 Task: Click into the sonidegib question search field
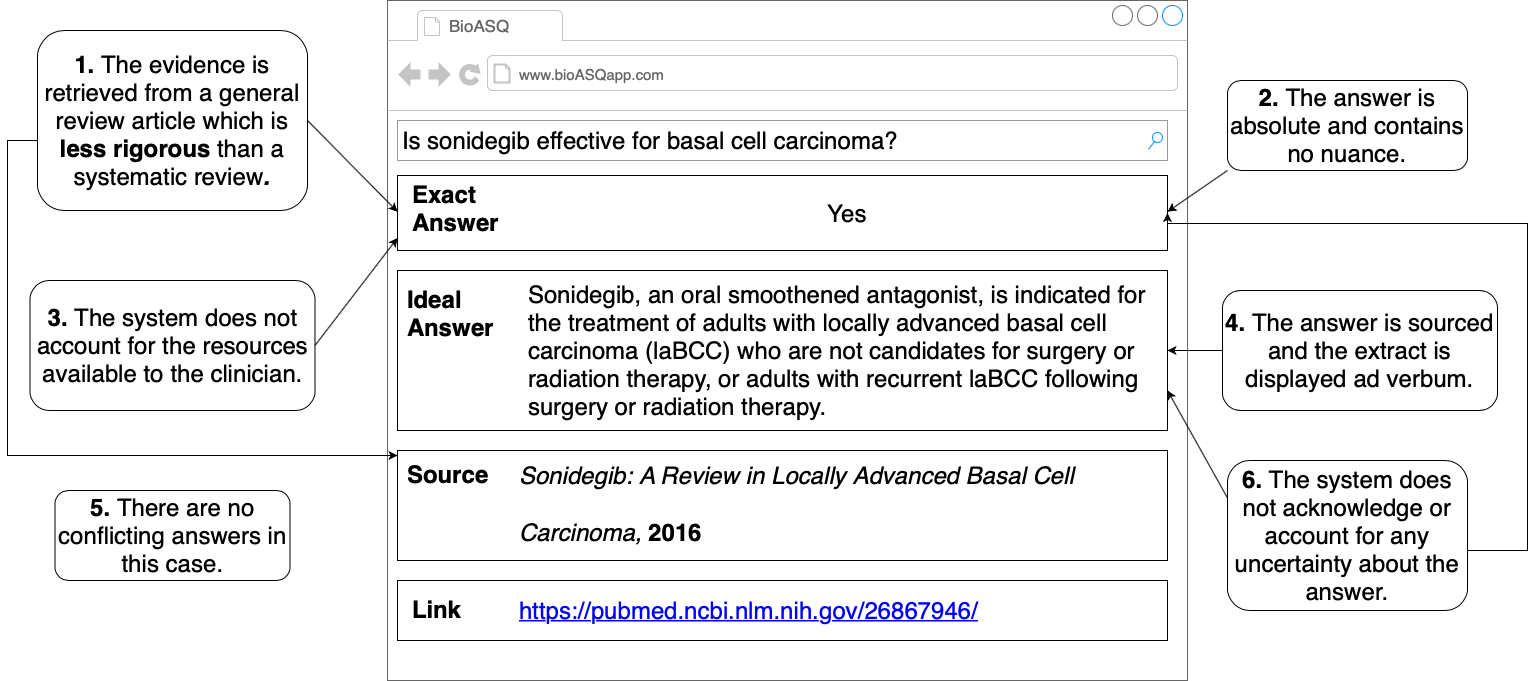[x=770, y=141]
